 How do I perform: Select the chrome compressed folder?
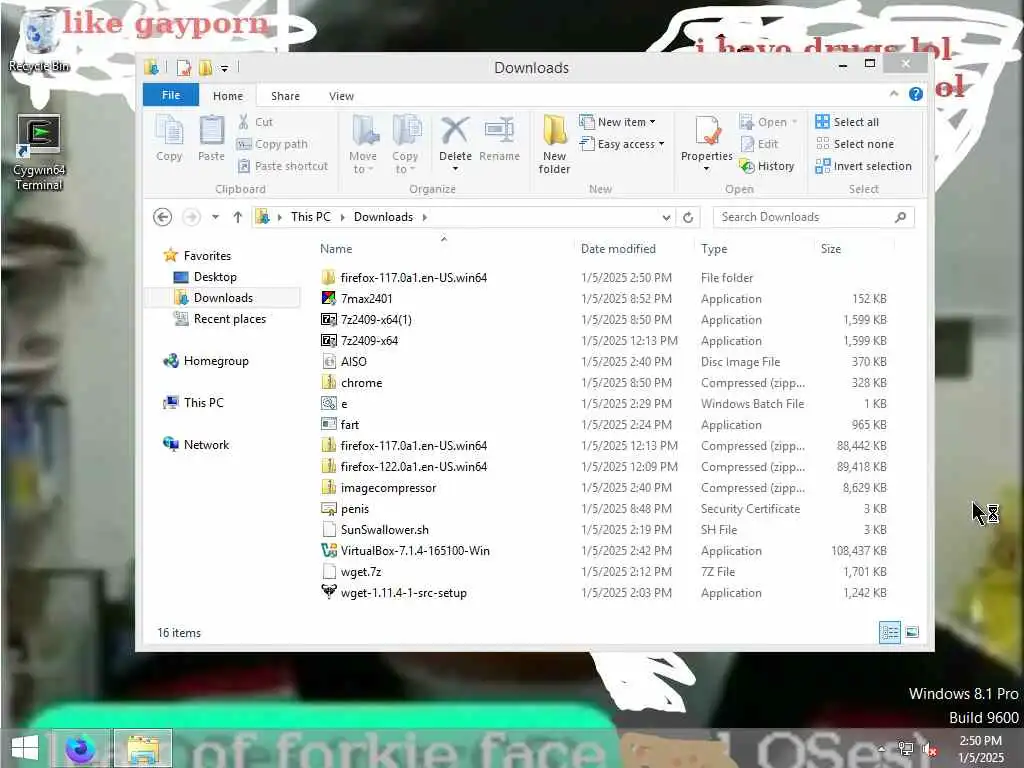pos(603,383)
